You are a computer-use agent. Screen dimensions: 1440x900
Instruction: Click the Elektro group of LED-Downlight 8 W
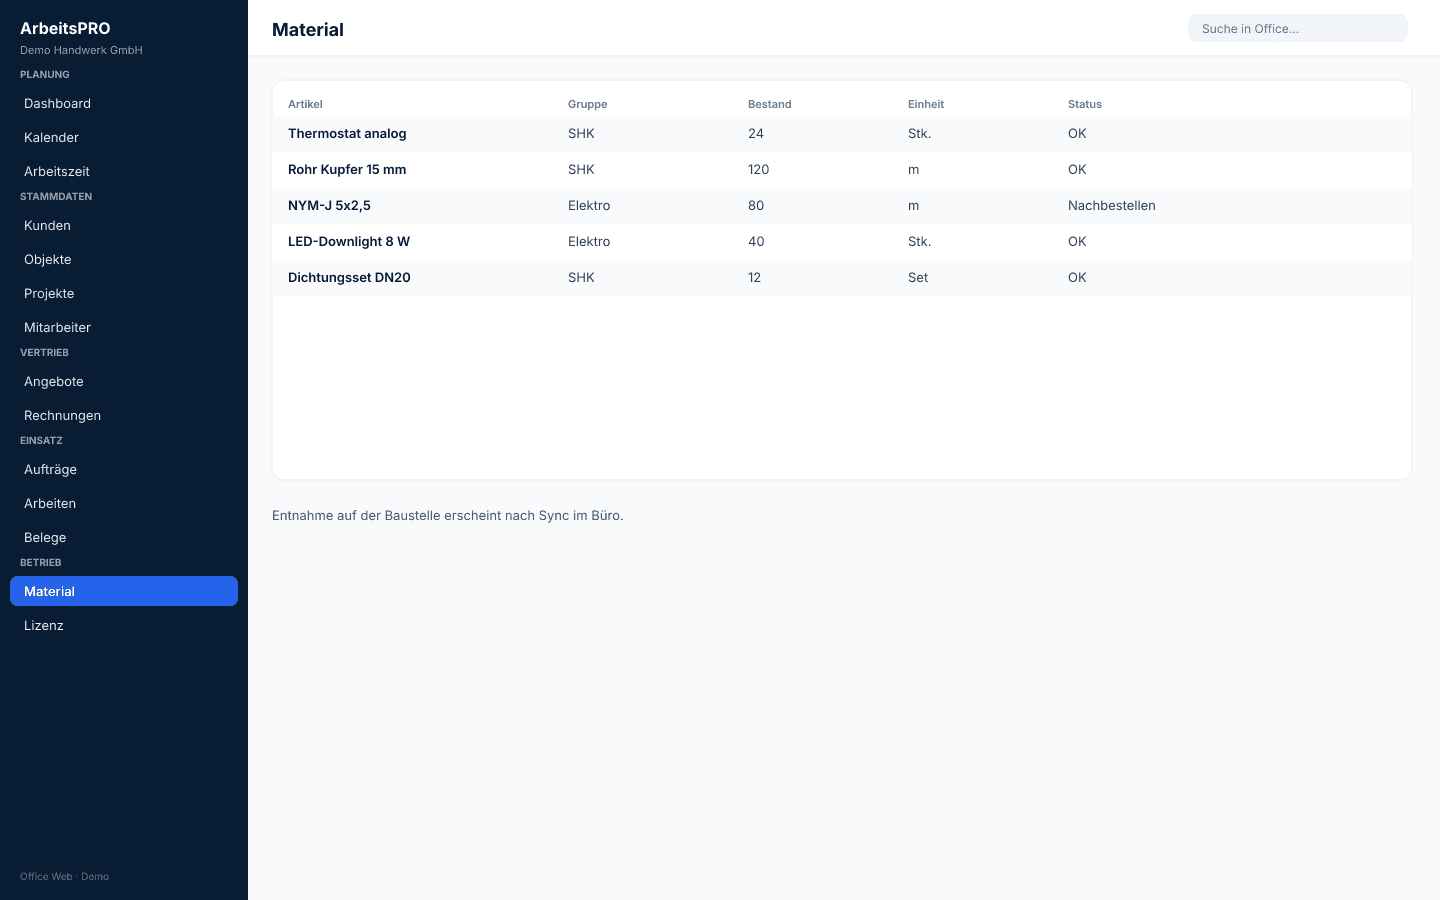[x=589, y=241]
